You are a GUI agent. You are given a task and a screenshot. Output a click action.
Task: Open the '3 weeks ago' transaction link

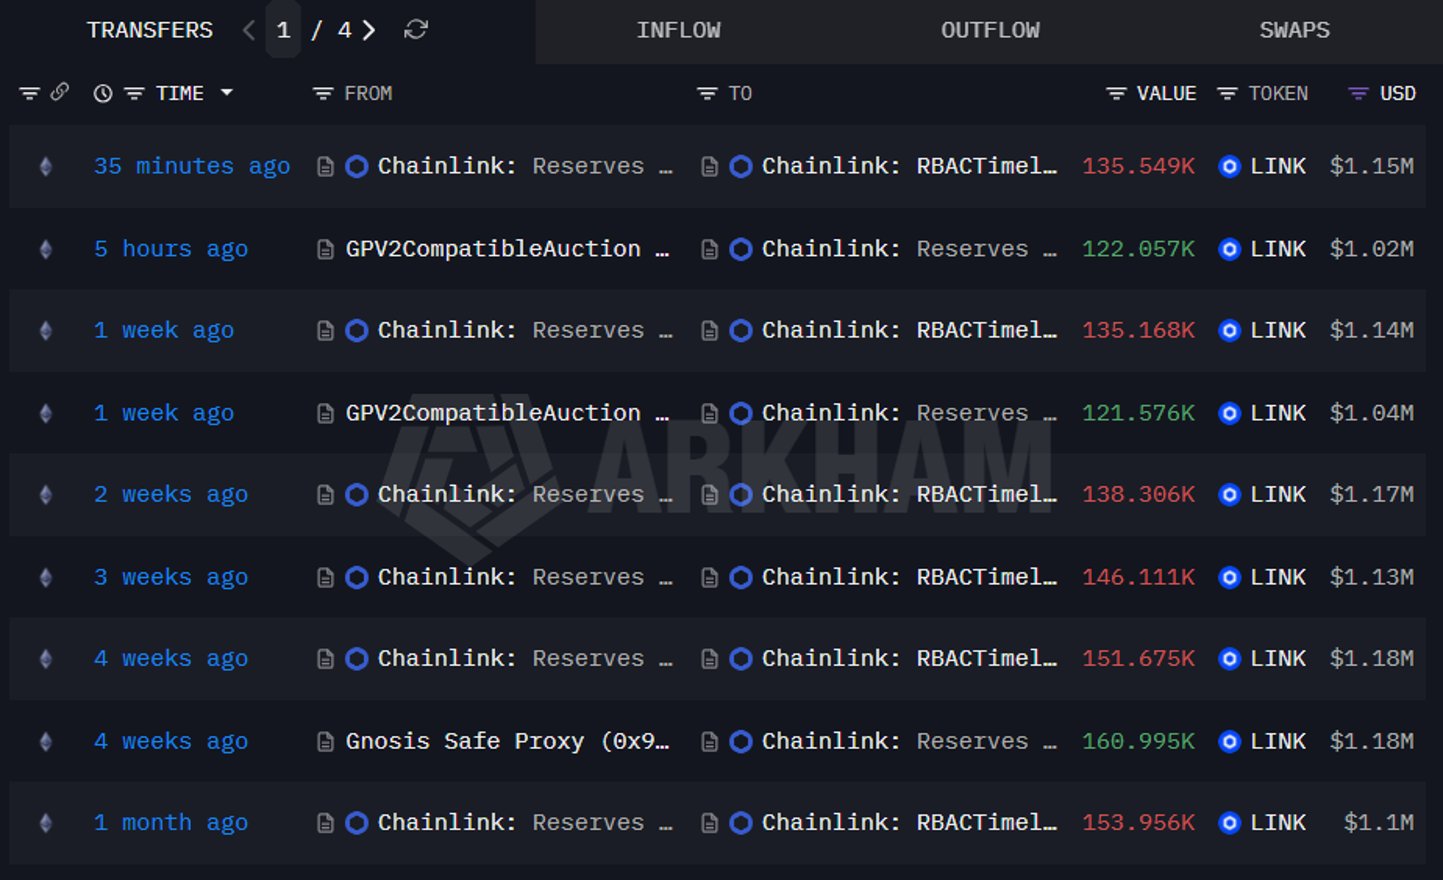click(x=171, y=577)
